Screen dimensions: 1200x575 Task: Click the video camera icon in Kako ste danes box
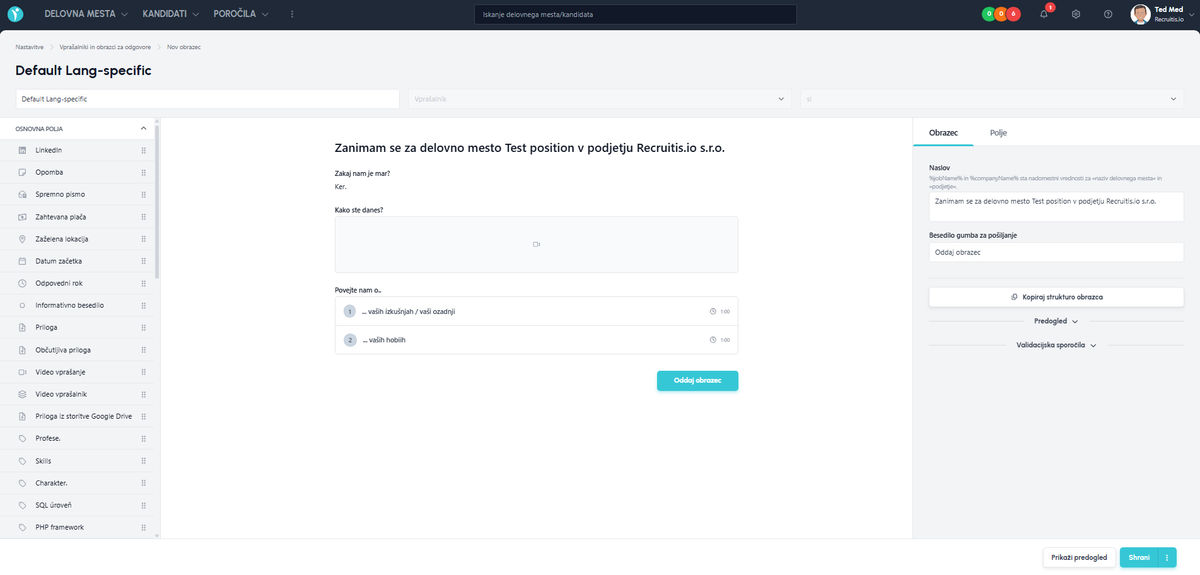tap(536, 244)
